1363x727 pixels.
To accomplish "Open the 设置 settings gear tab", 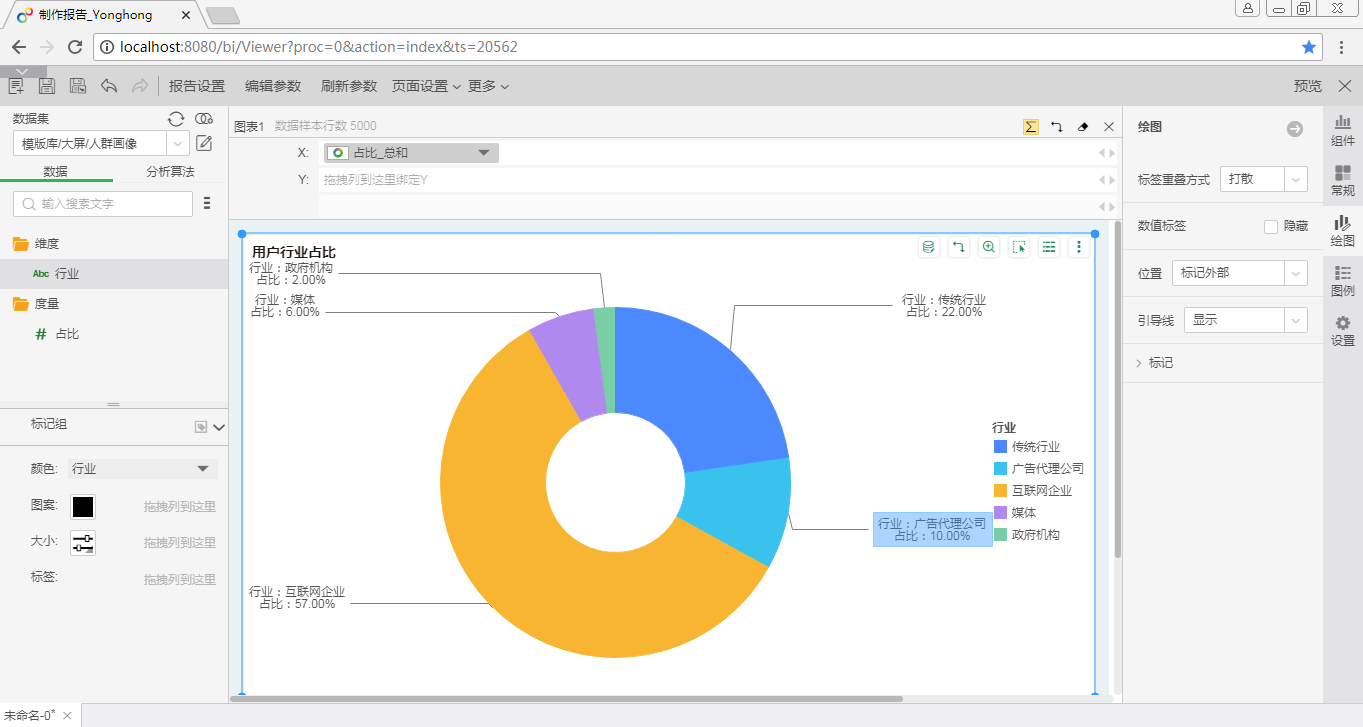I will 1343,331.
